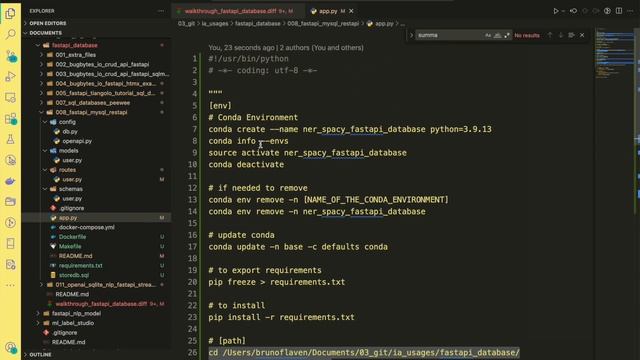Close the app.py tab
Screen dimensions: 640x360
click(x=351, y=11)
